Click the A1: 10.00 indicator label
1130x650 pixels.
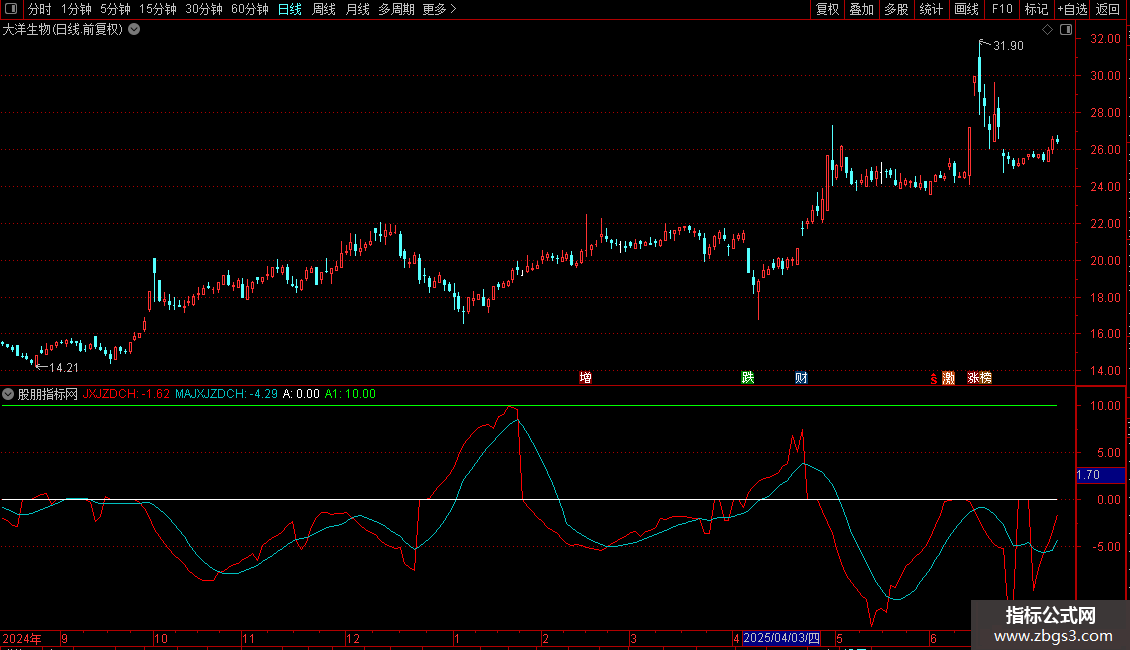350,394
